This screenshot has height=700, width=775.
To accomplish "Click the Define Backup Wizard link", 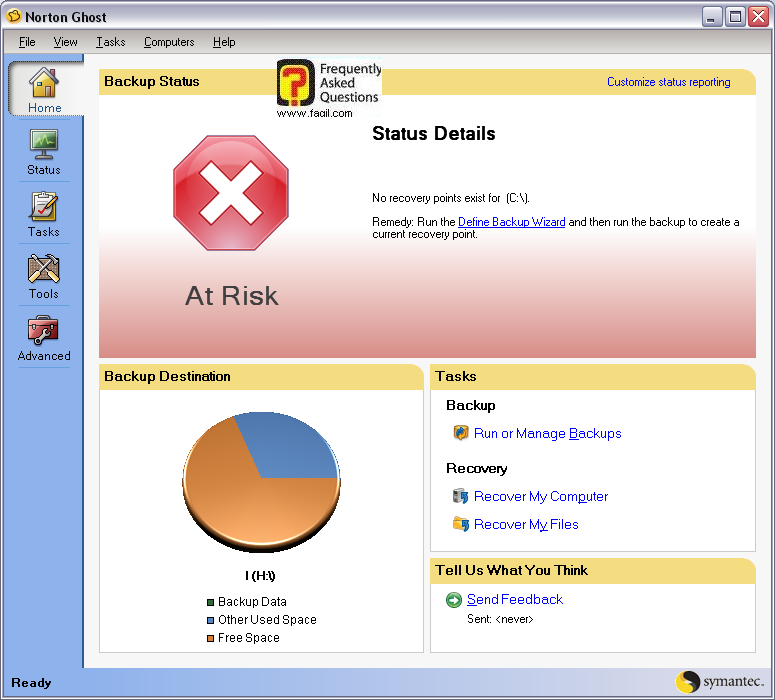I will pyautogui.click(x=511, y=222).
